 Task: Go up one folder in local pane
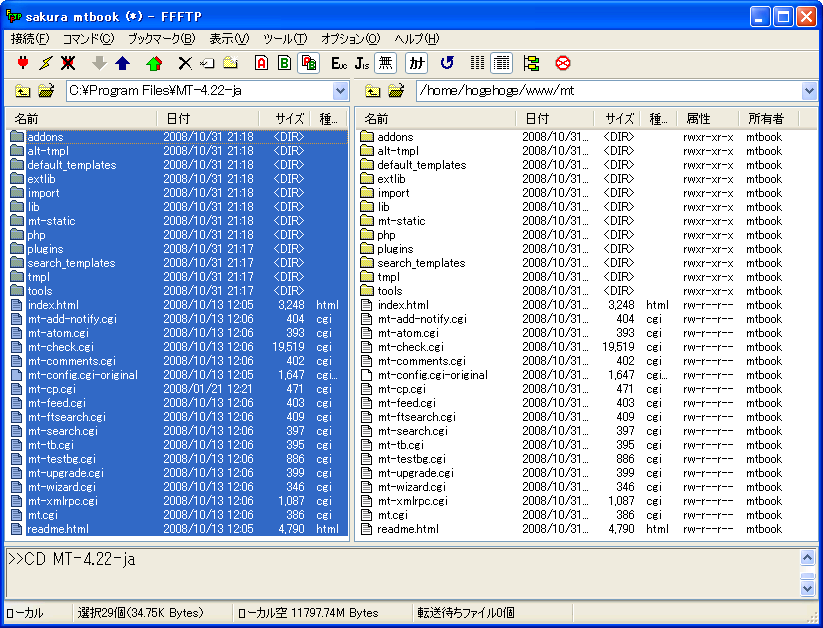point(23,91)
